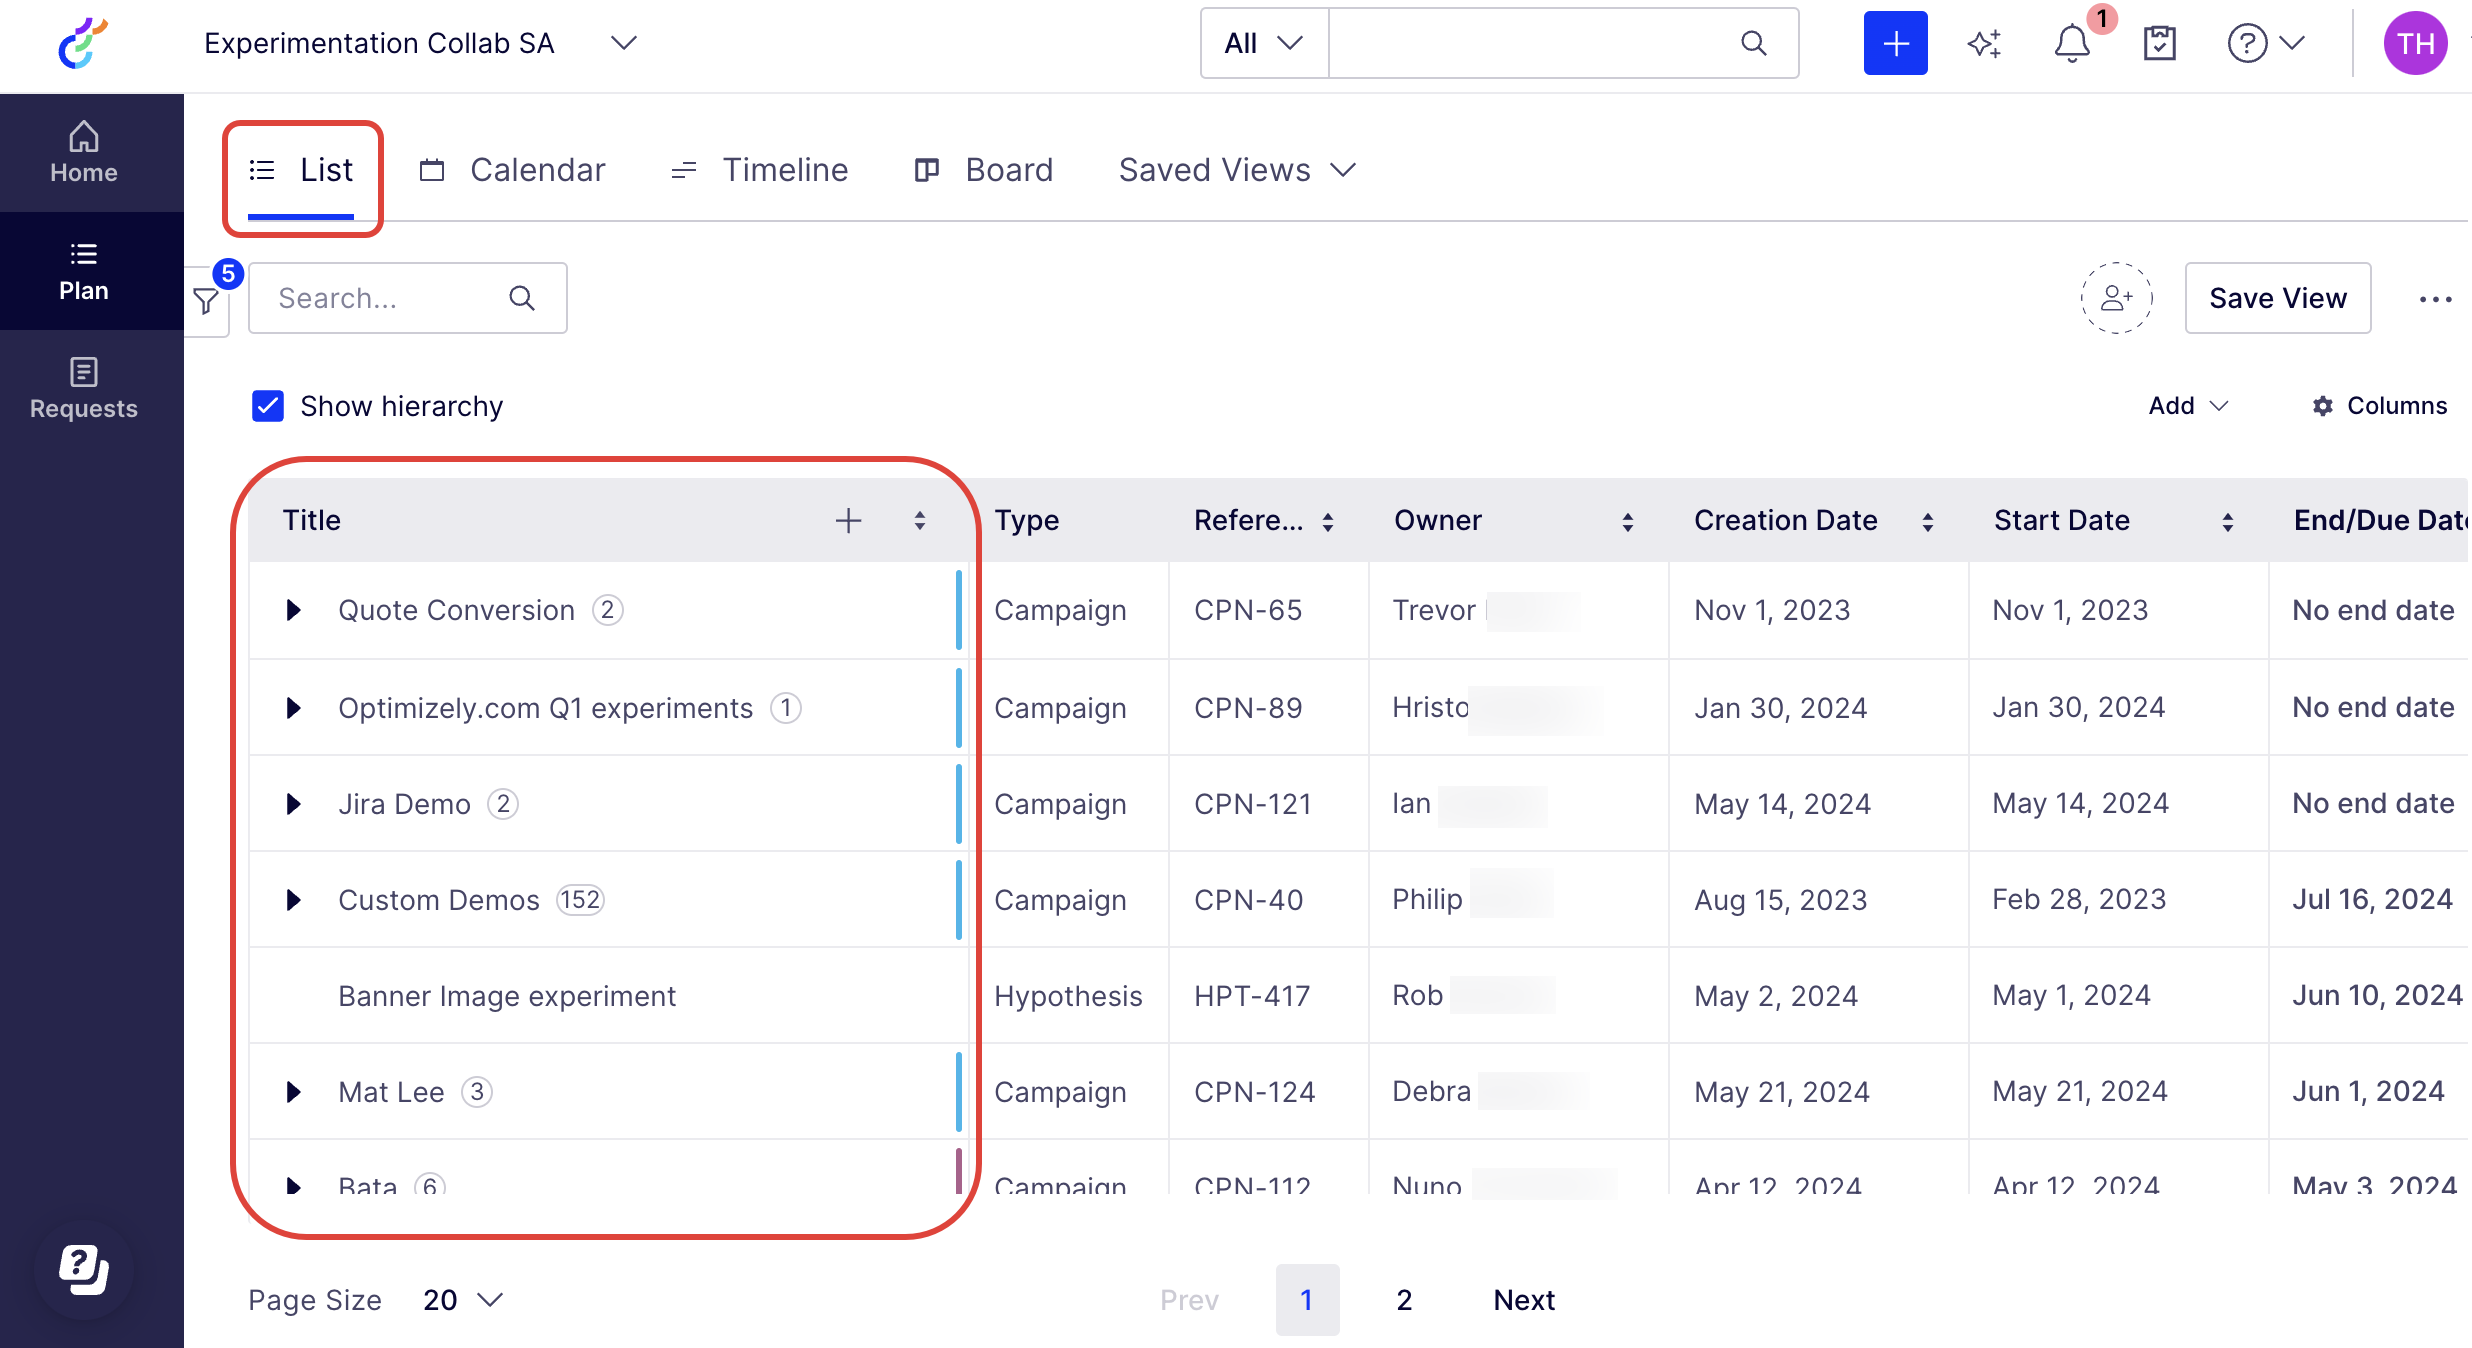Open the Banner Image experiment item
Viewport: 2472px width, 1348px height.
[507, 996]
